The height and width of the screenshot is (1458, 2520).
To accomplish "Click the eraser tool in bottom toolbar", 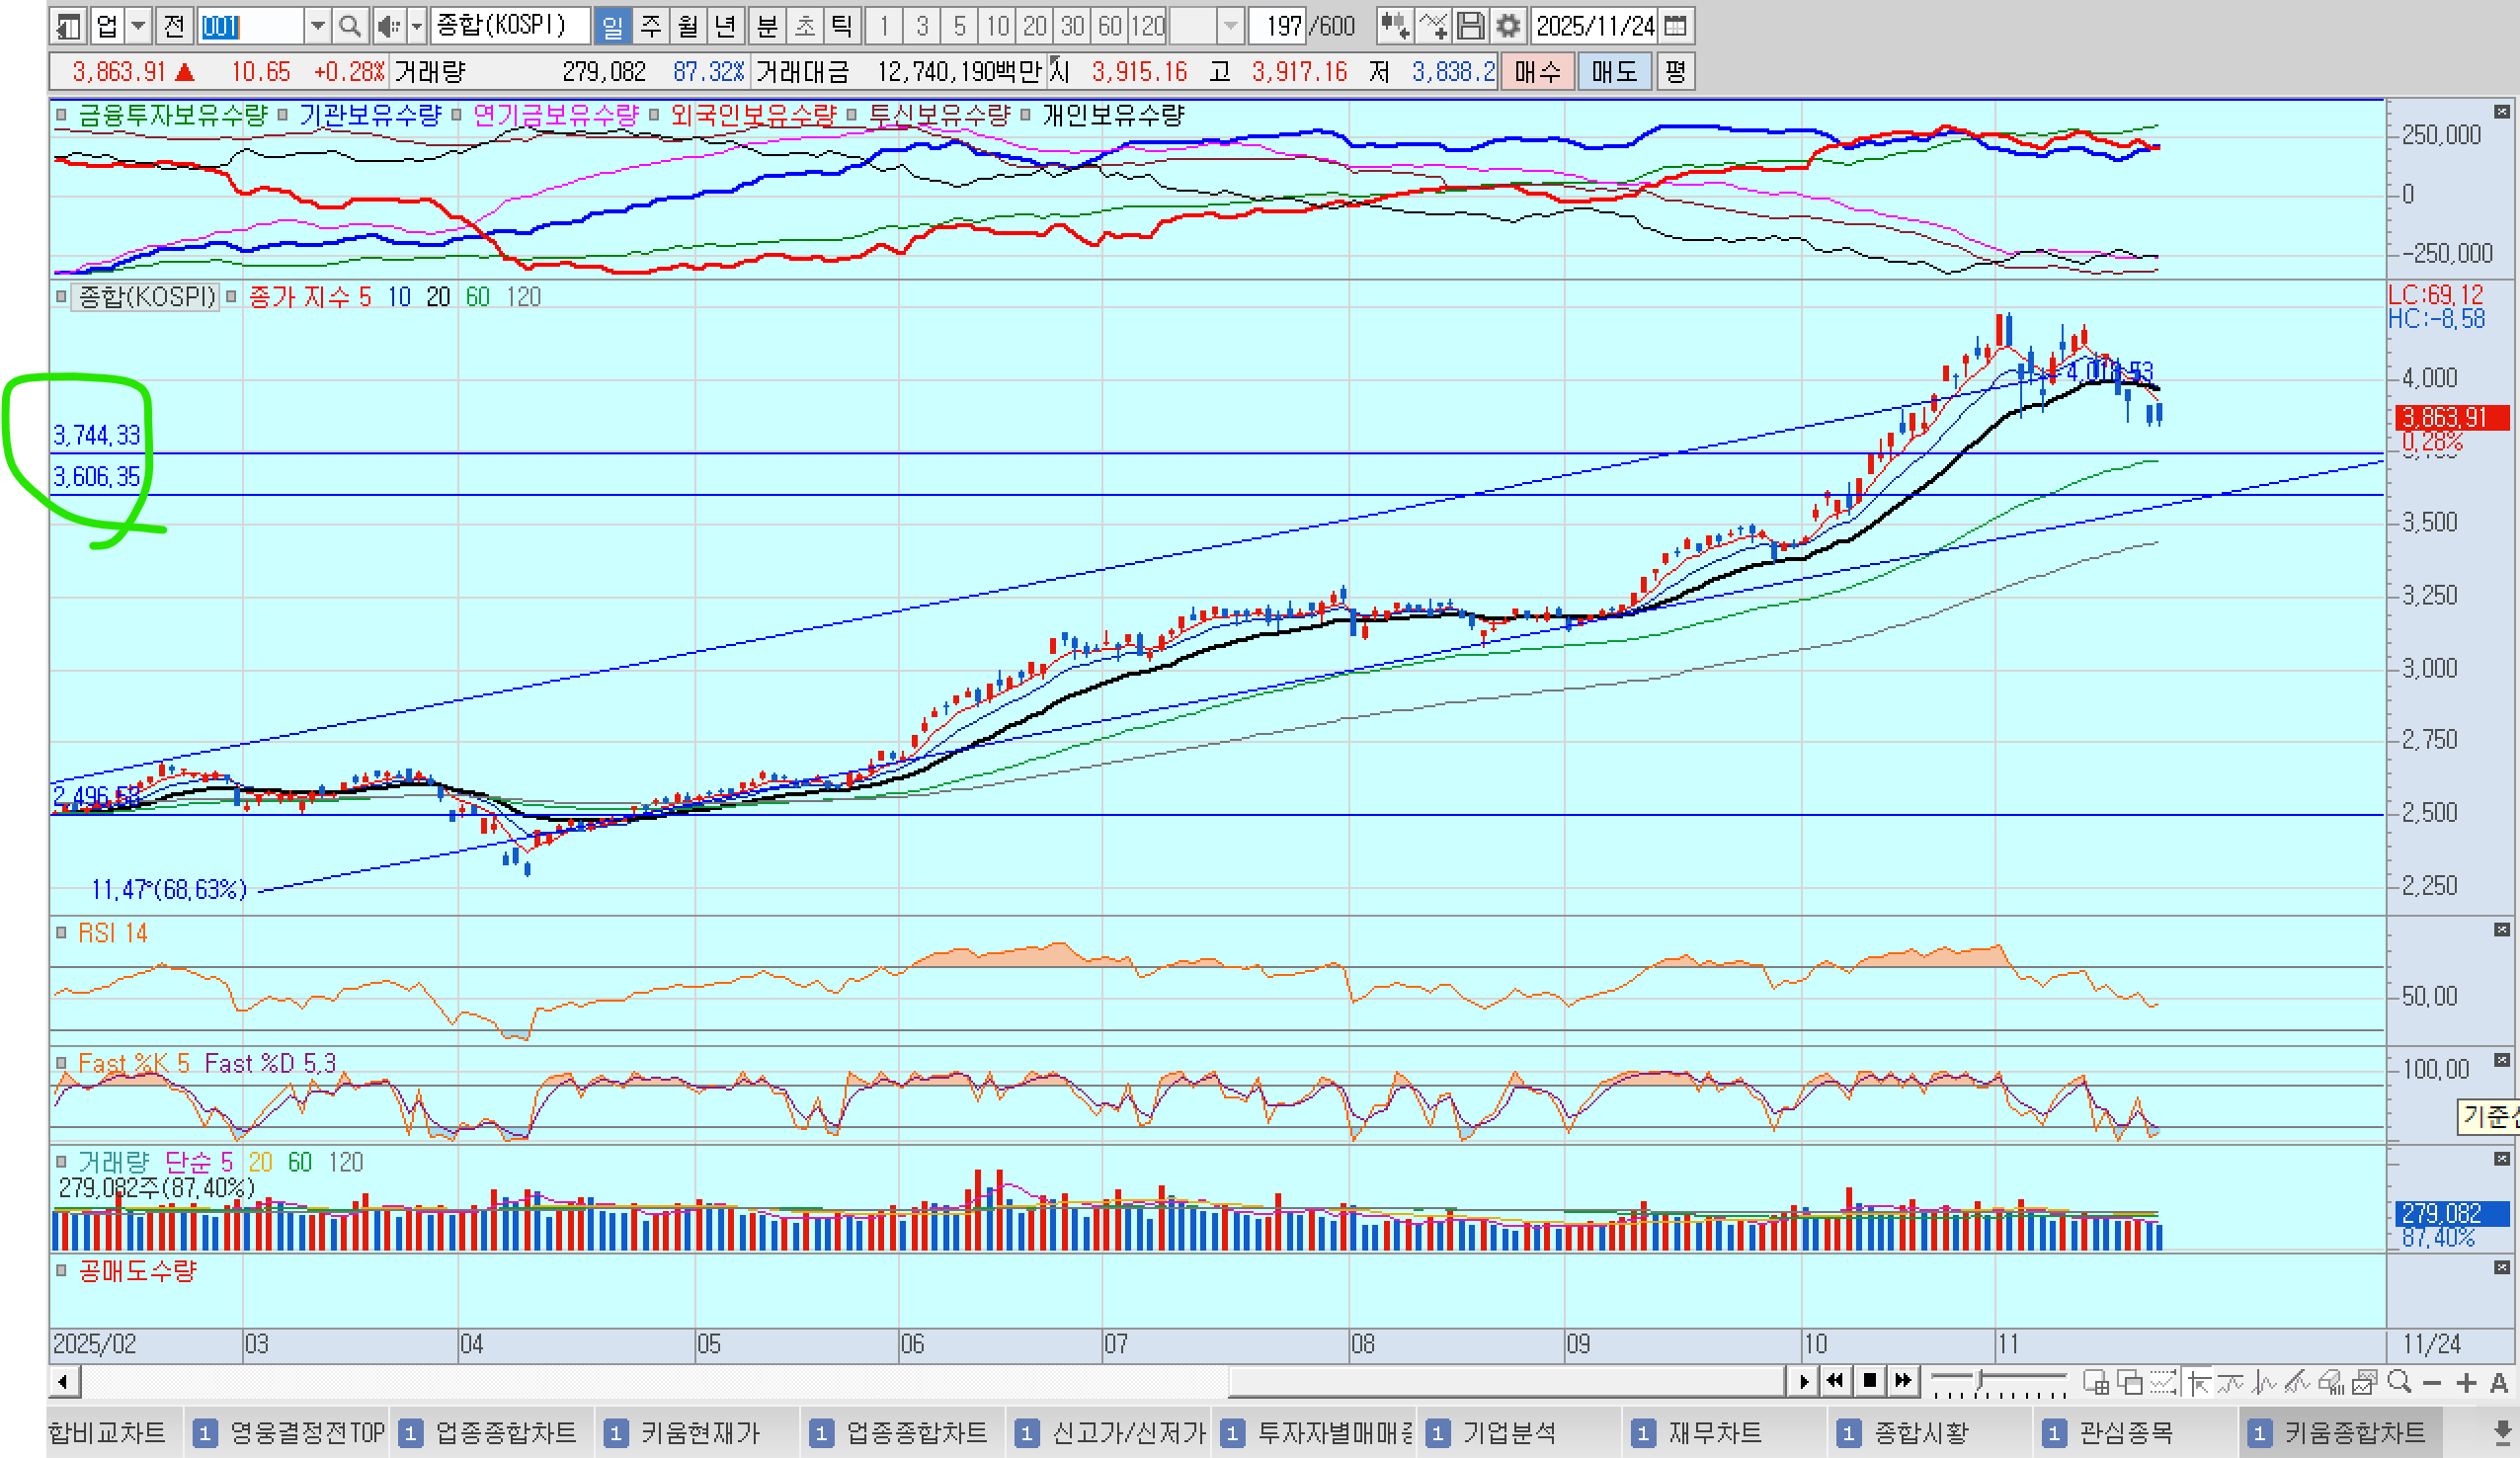I will pos(2330,1382).
